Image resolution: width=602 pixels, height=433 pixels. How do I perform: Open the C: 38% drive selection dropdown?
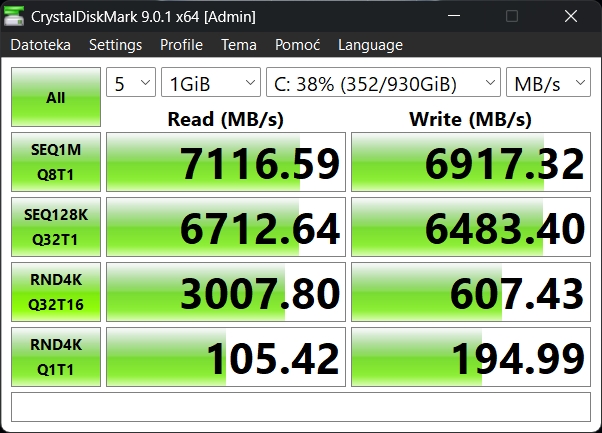(384, 82)
